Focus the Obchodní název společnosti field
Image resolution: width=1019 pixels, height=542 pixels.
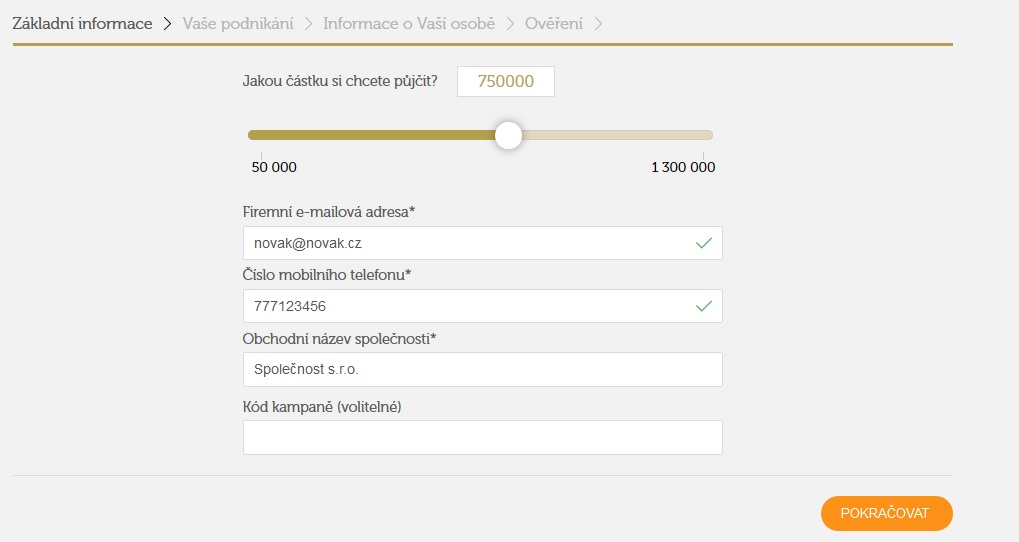[482, 370]
